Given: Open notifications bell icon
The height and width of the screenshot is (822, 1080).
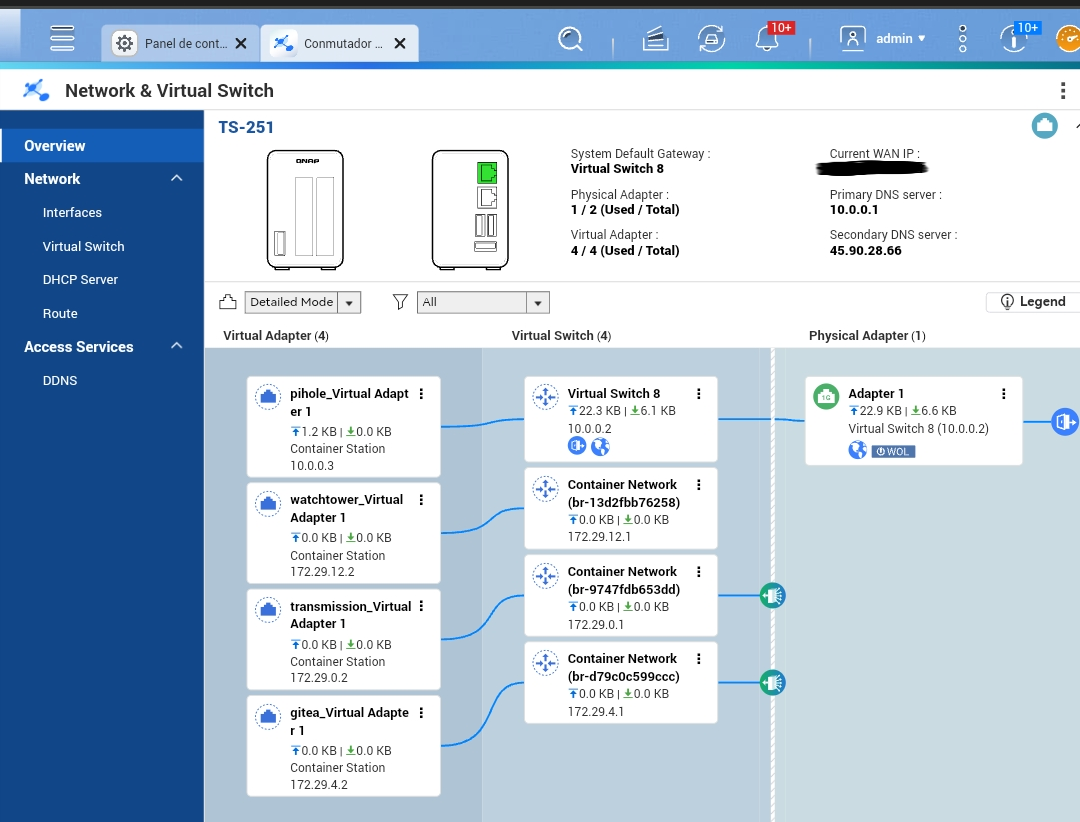Looking at the screenshot, I should point(767,39).
